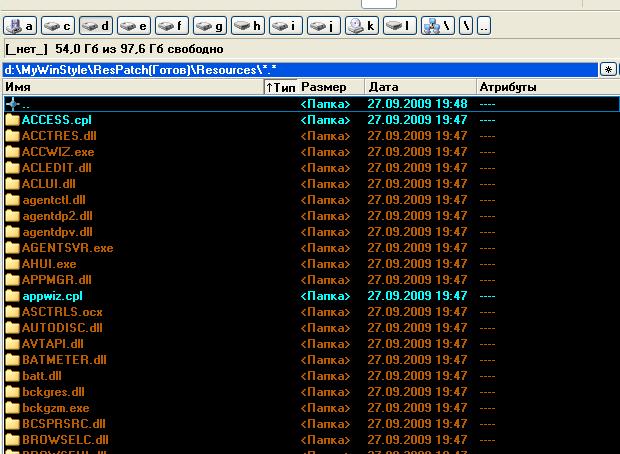620x454 pixels.
Task: Sort by Имя column header
Action: point(134,87)
